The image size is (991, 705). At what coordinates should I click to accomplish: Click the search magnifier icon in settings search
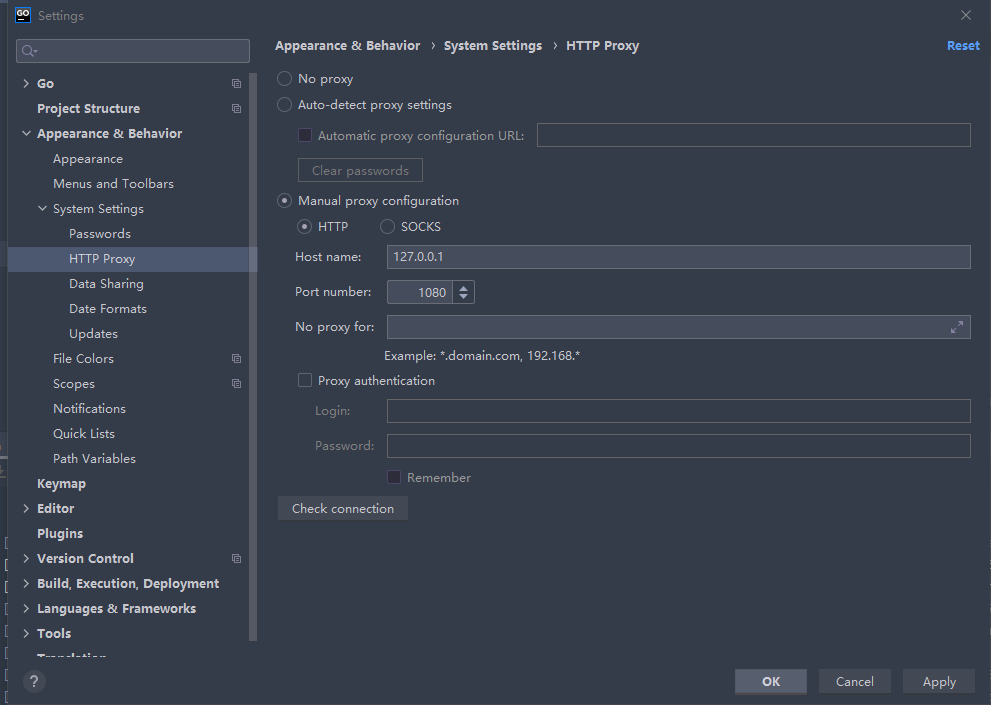tap(28, 51)
